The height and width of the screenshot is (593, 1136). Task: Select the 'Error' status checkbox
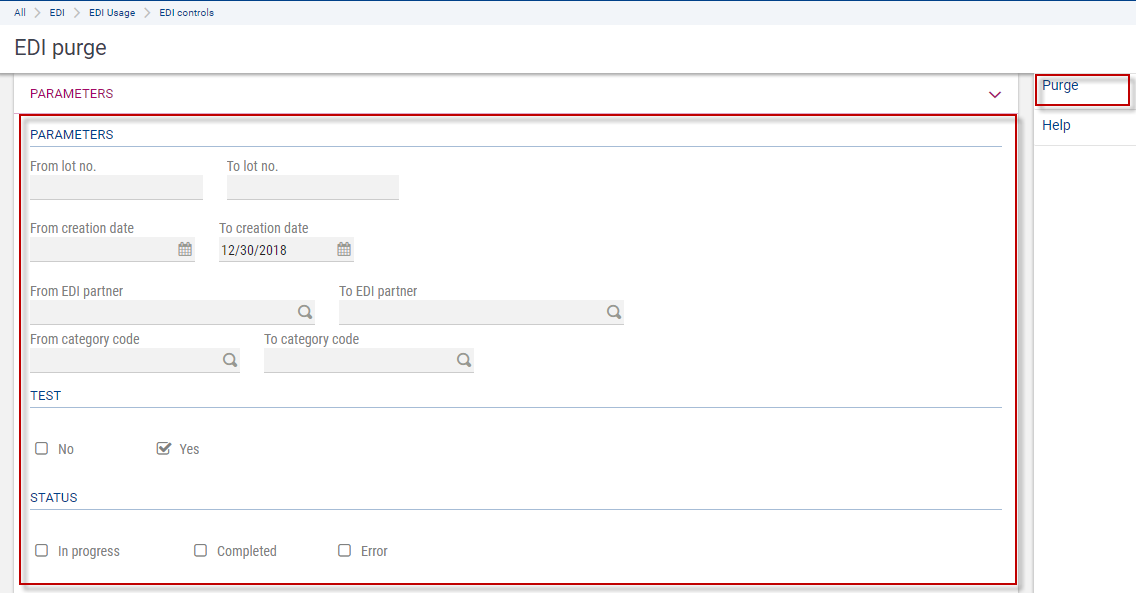[345, 551]
